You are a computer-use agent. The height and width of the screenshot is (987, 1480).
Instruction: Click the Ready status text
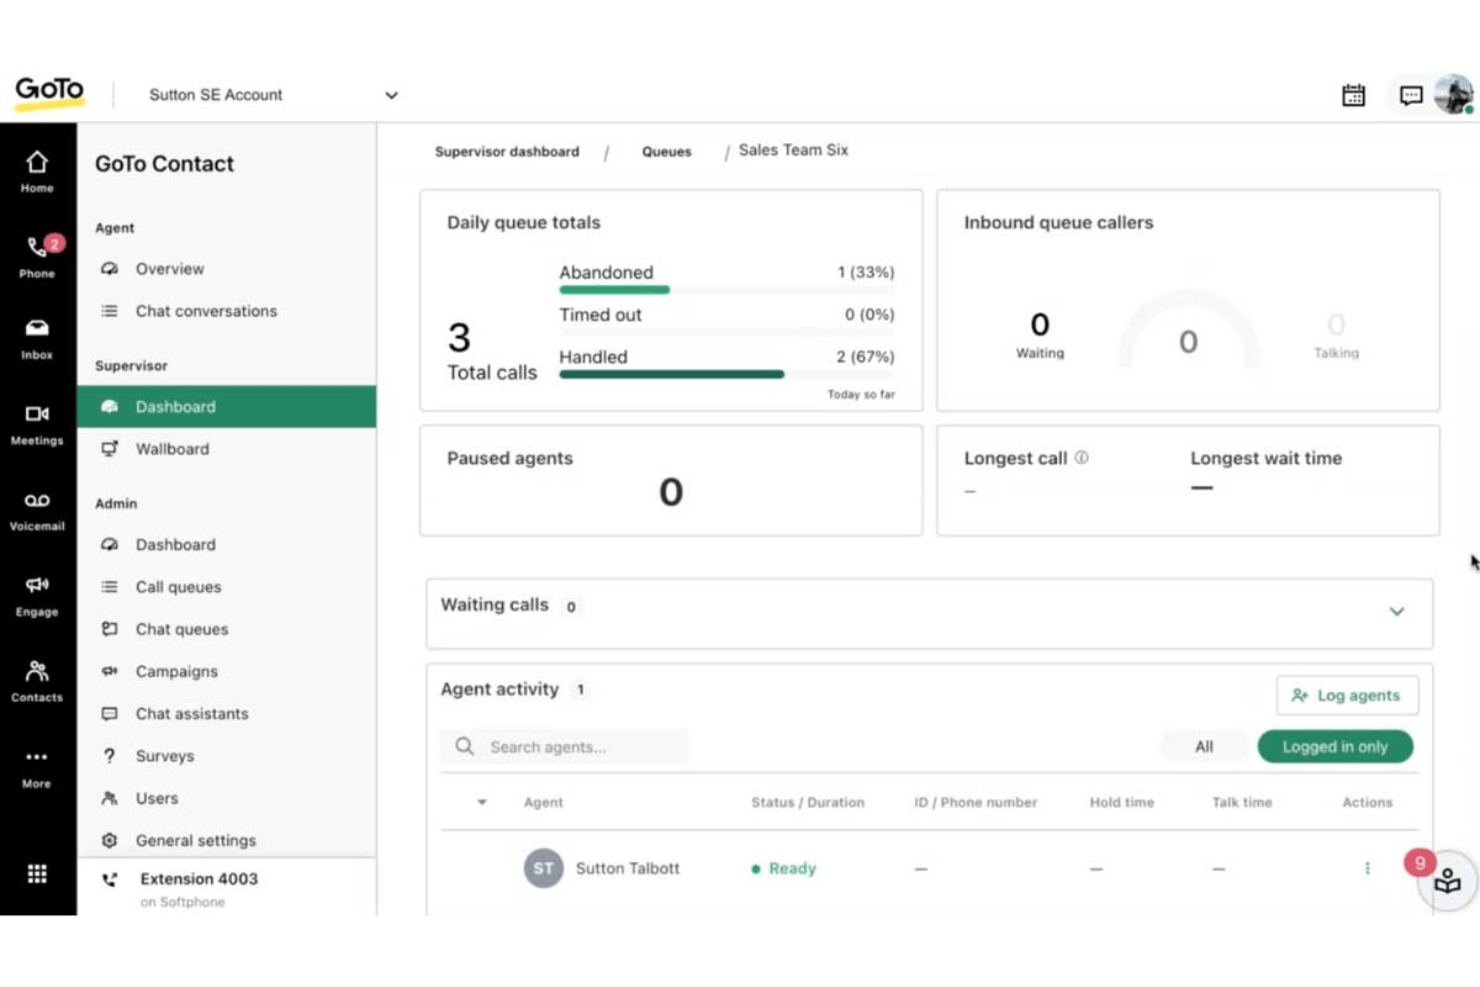[792, 868]
